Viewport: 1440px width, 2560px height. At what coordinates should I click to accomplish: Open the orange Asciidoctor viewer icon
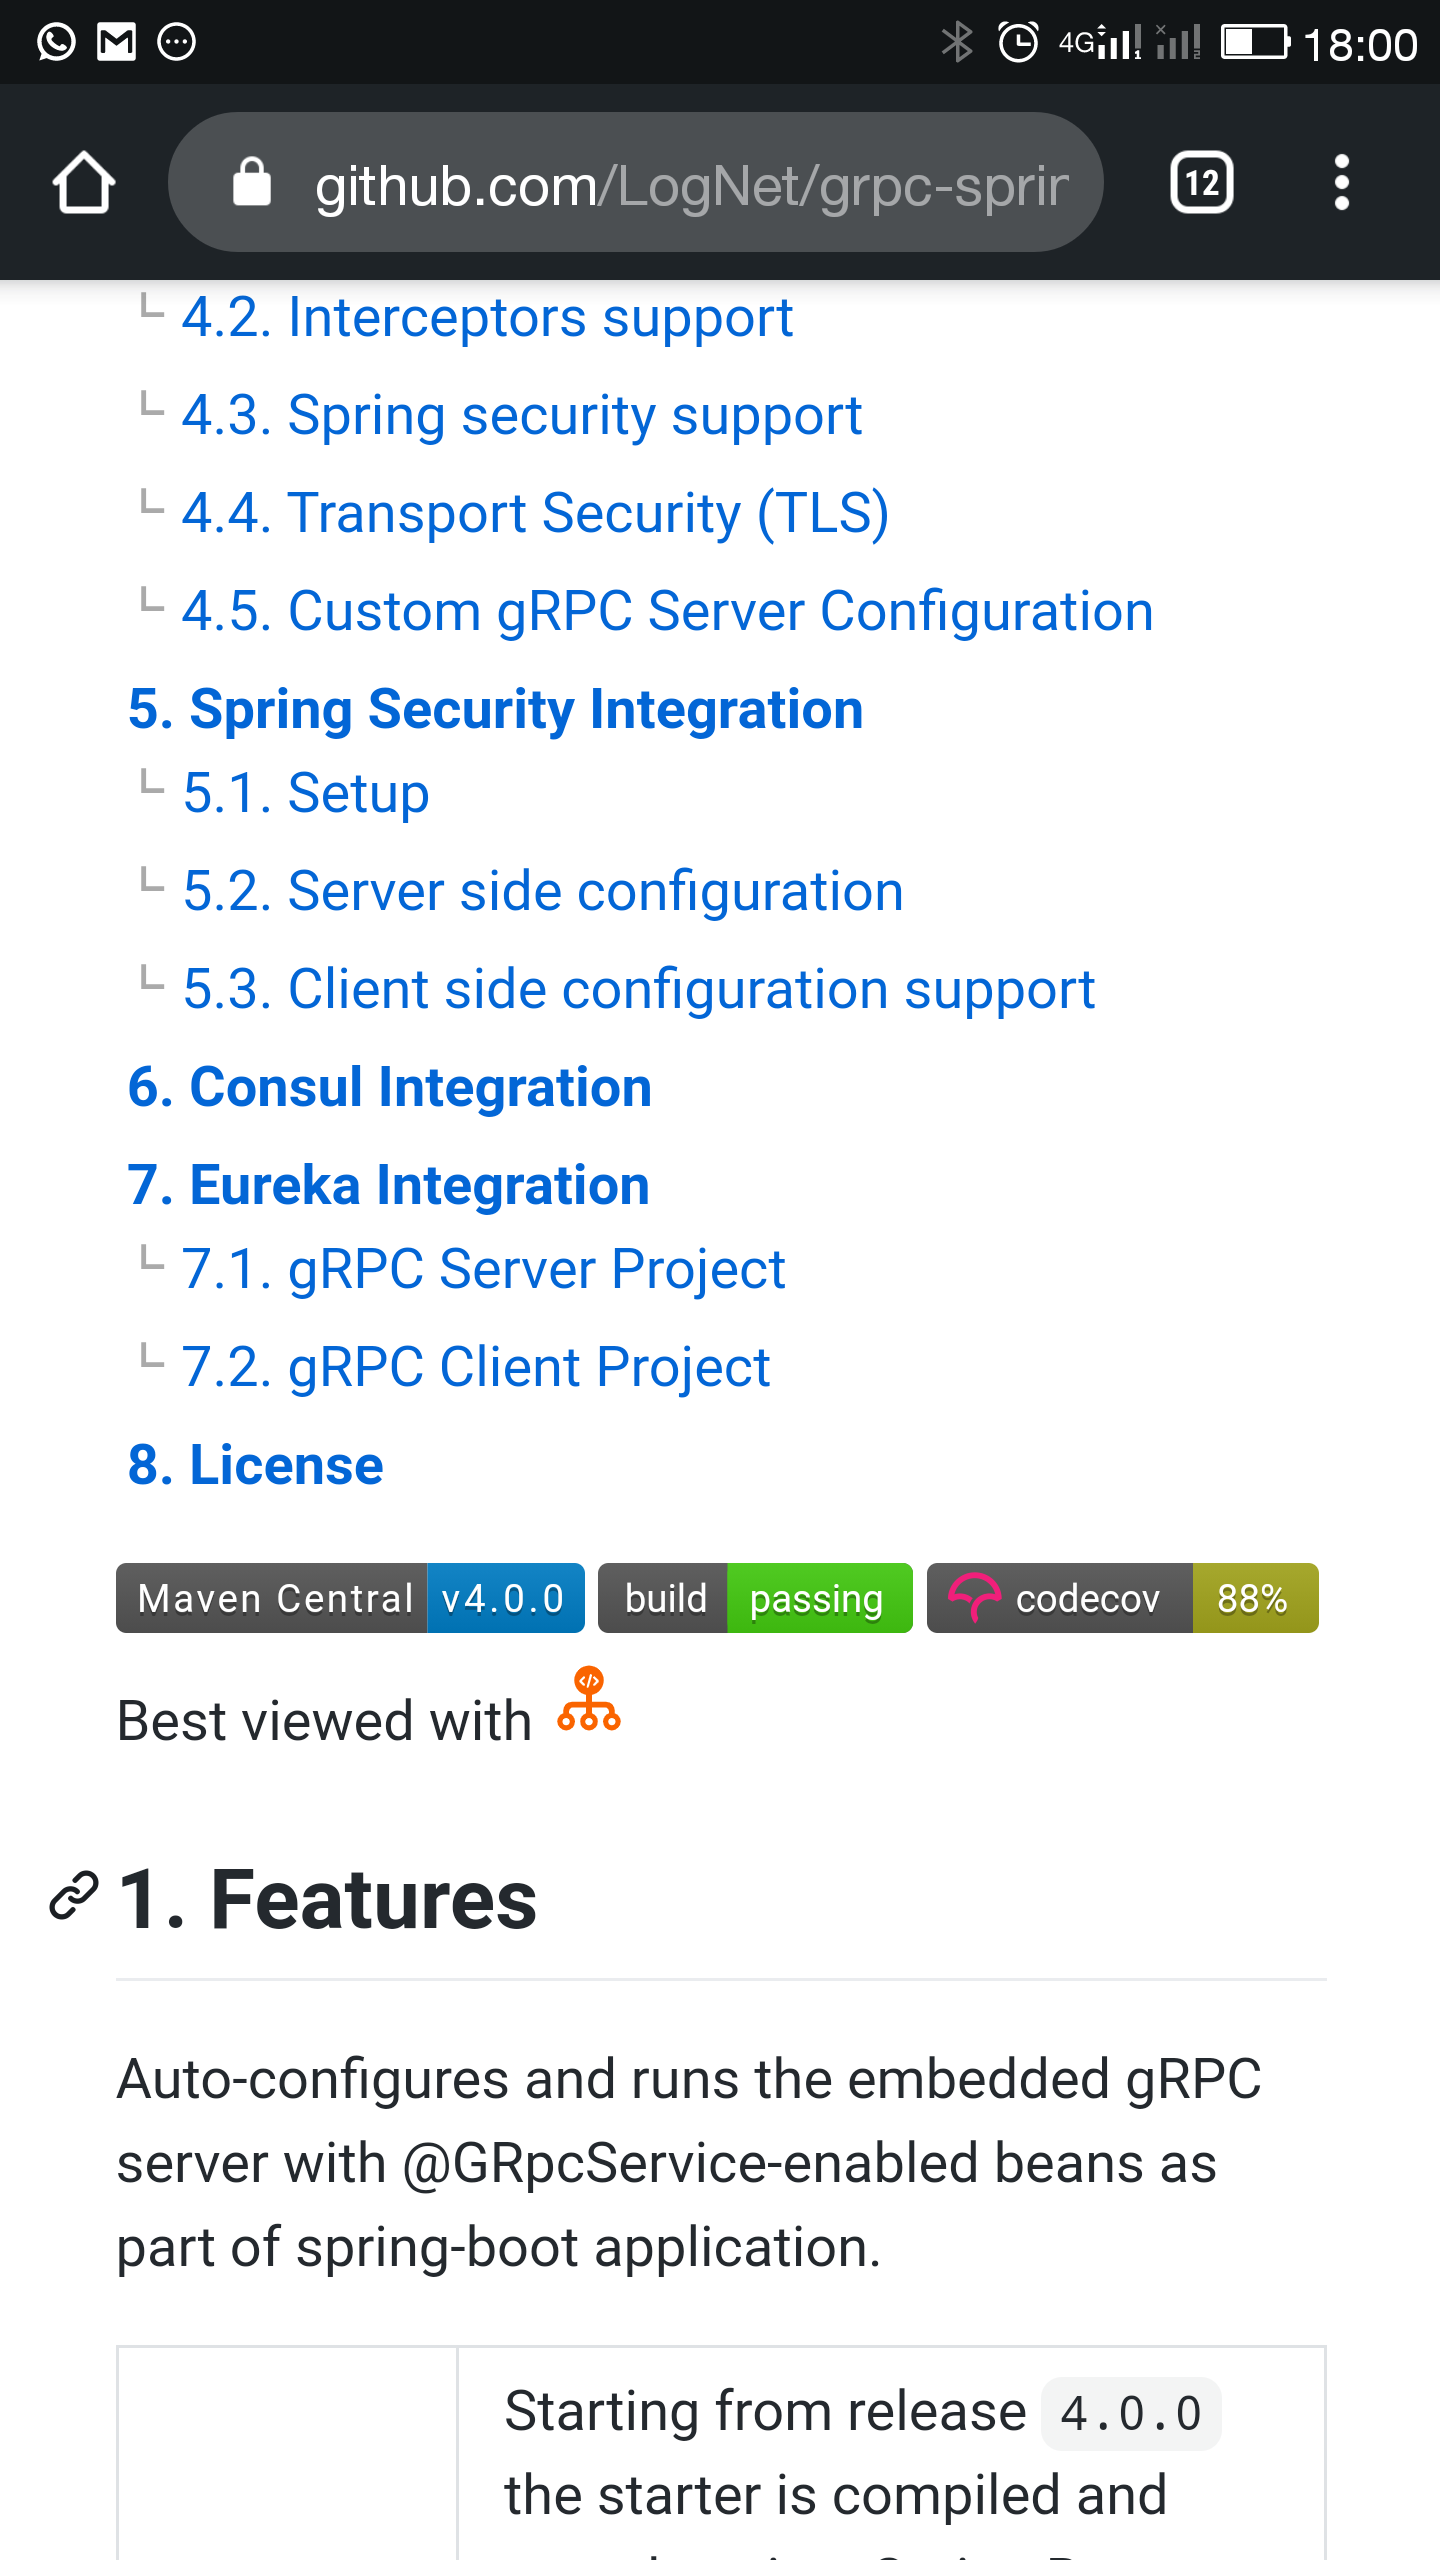pyautogui.click(x=589, y=1699)
